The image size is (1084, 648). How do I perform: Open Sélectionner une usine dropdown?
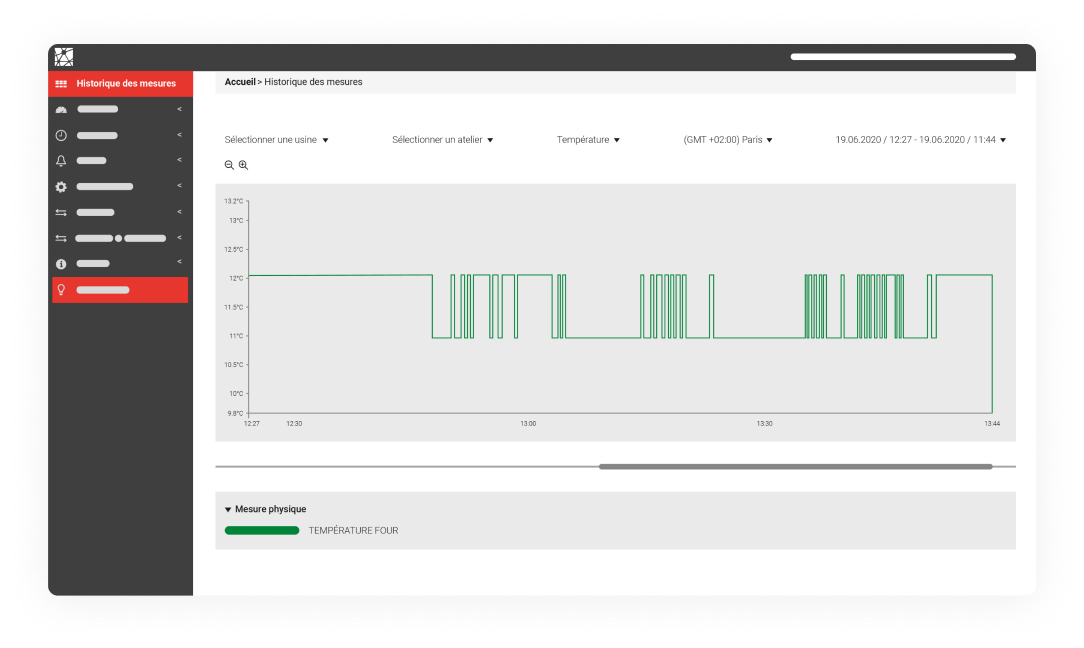pos(277,140)
